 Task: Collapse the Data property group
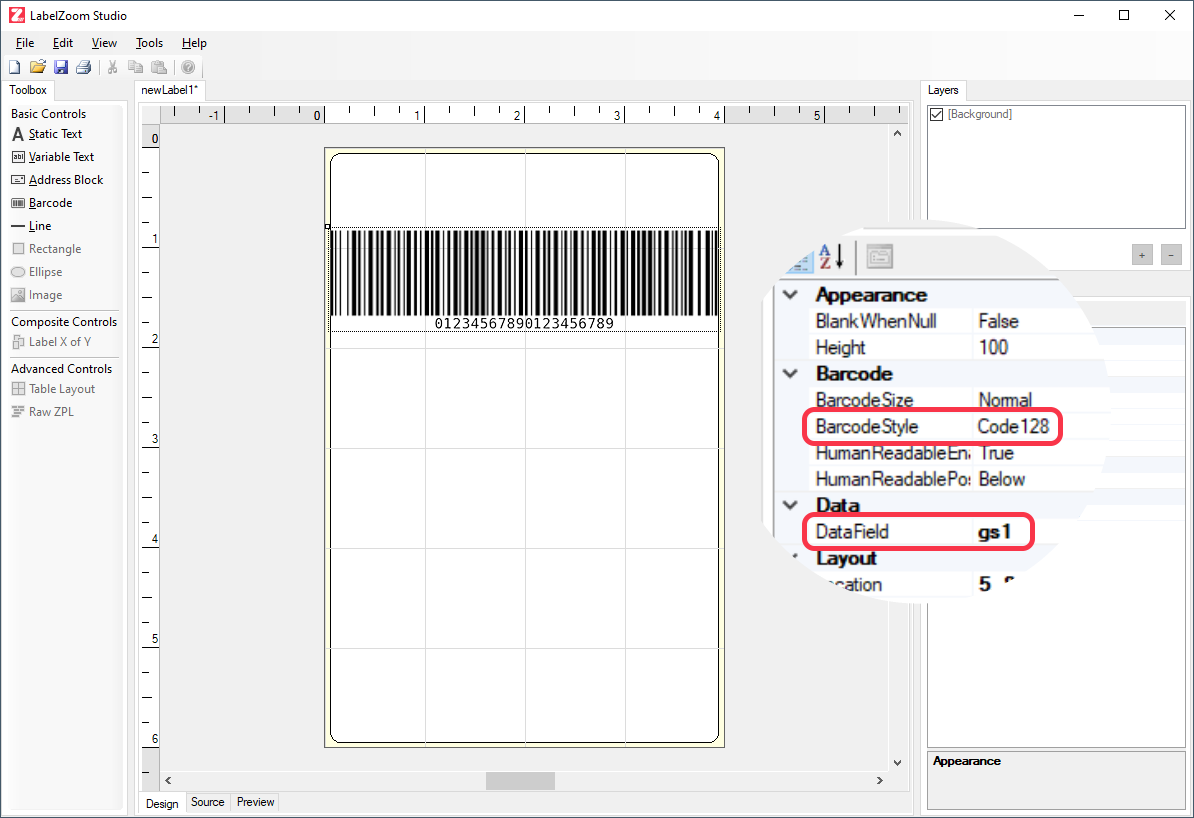[791, 505]
